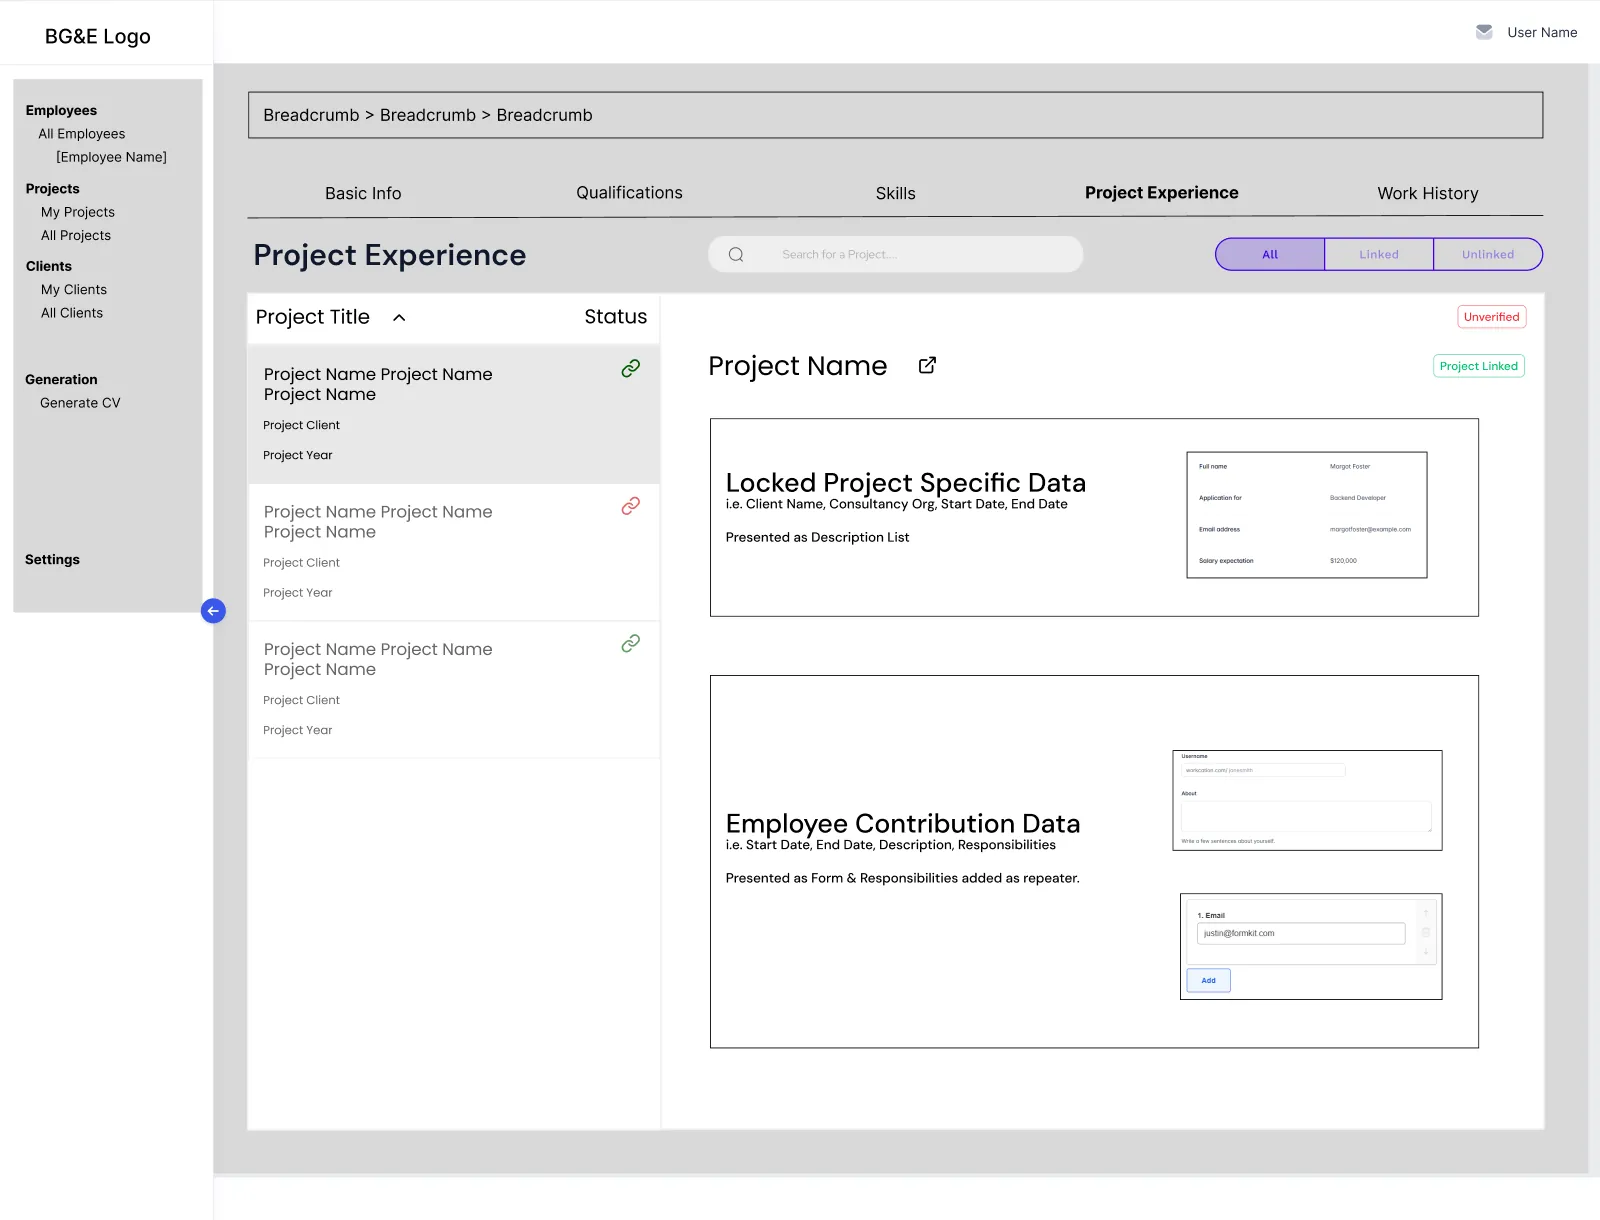1600x1220 pixels.
Task: Click the Status column header
Action: click(616, 317)
